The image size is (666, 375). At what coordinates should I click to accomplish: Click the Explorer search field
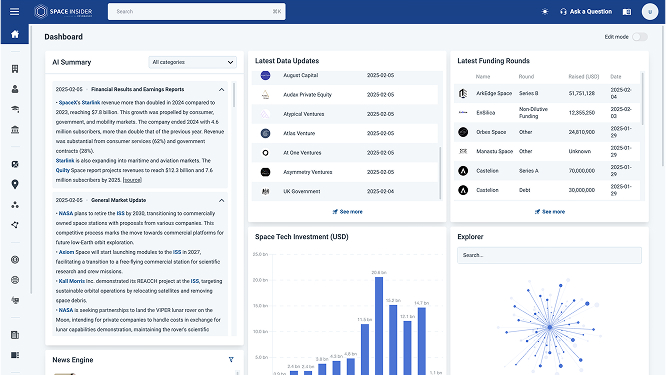pyautogui.click(x=549, y=255)
